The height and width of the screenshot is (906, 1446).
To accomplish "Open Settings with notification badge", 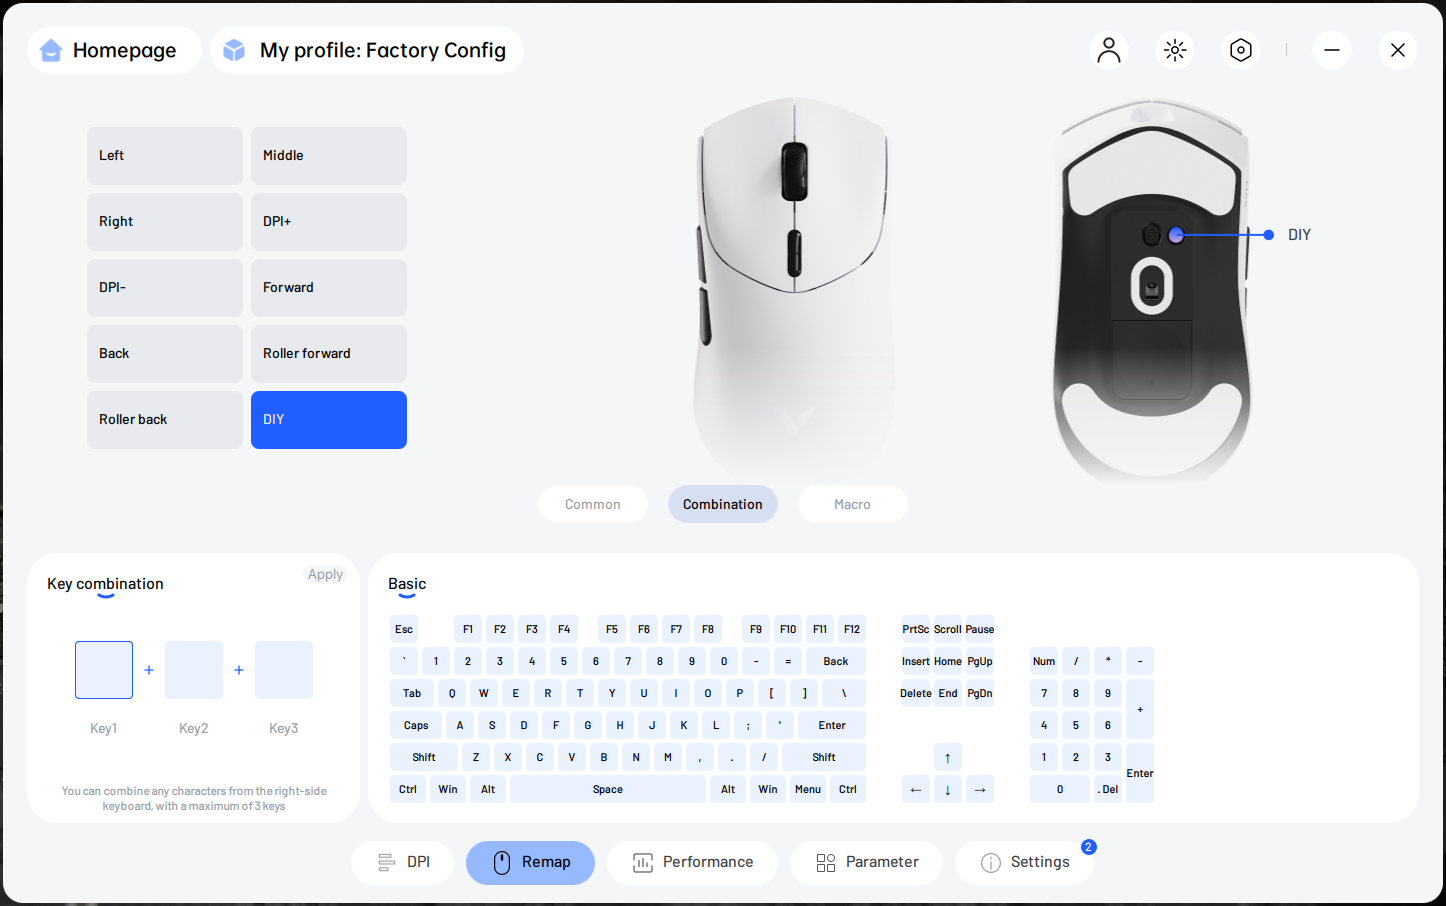I will click(x=1024, y=862).
